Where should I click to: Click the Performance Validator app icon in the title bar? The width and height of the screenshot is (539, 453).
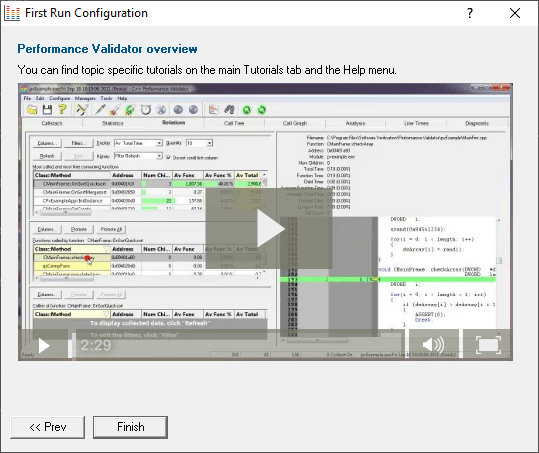[12, 13]
